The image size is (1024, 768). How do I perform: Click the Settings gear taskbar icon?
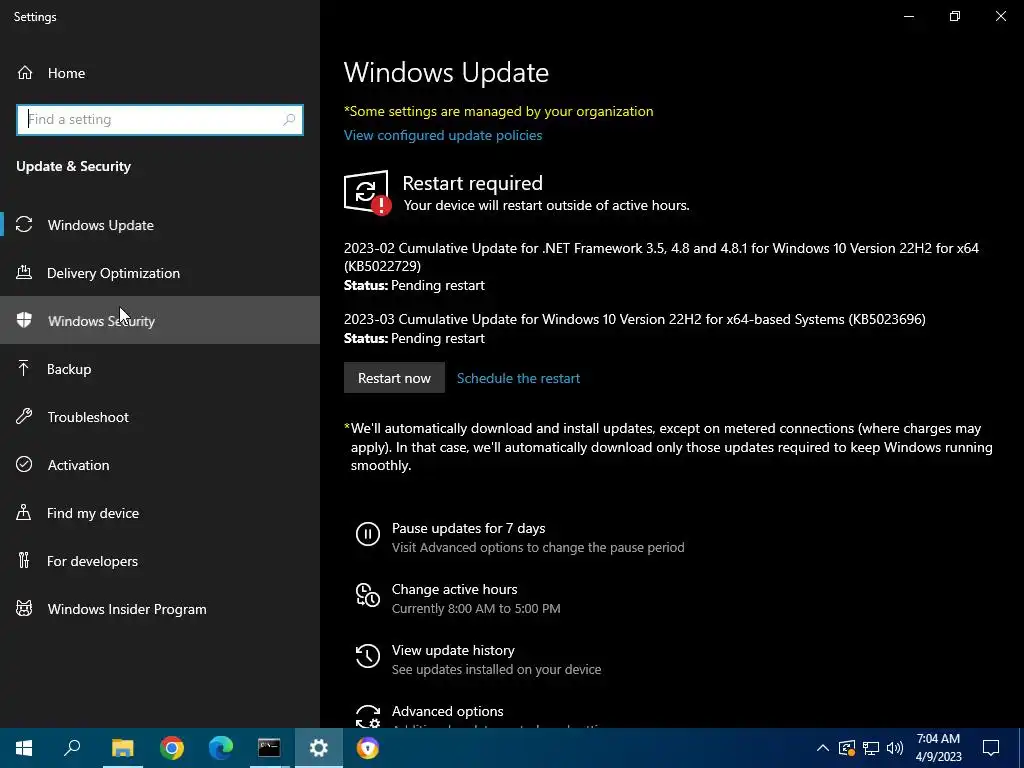[319, 748]
